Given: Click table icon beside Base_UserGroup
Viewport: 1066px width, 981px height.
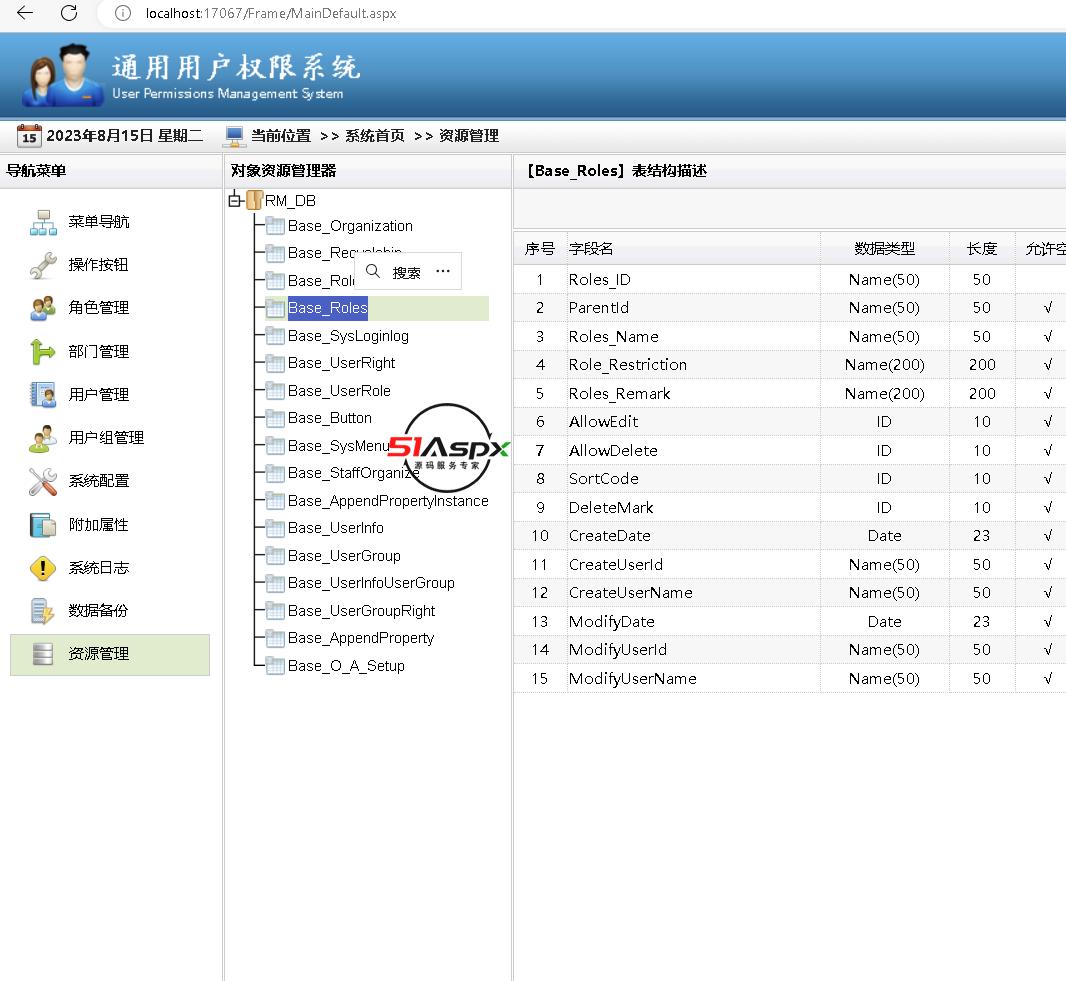Looking at the screenshot, I should [275, 556].
